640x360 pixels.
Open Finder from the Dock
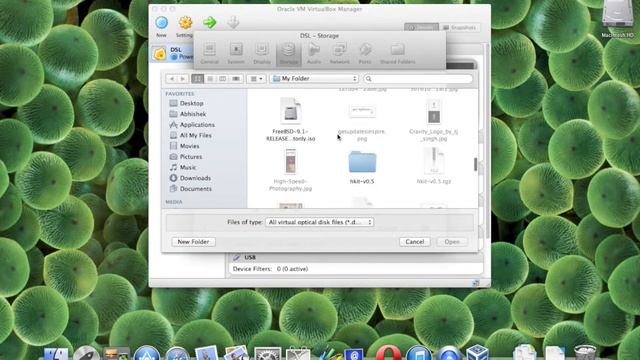[56, 353]
